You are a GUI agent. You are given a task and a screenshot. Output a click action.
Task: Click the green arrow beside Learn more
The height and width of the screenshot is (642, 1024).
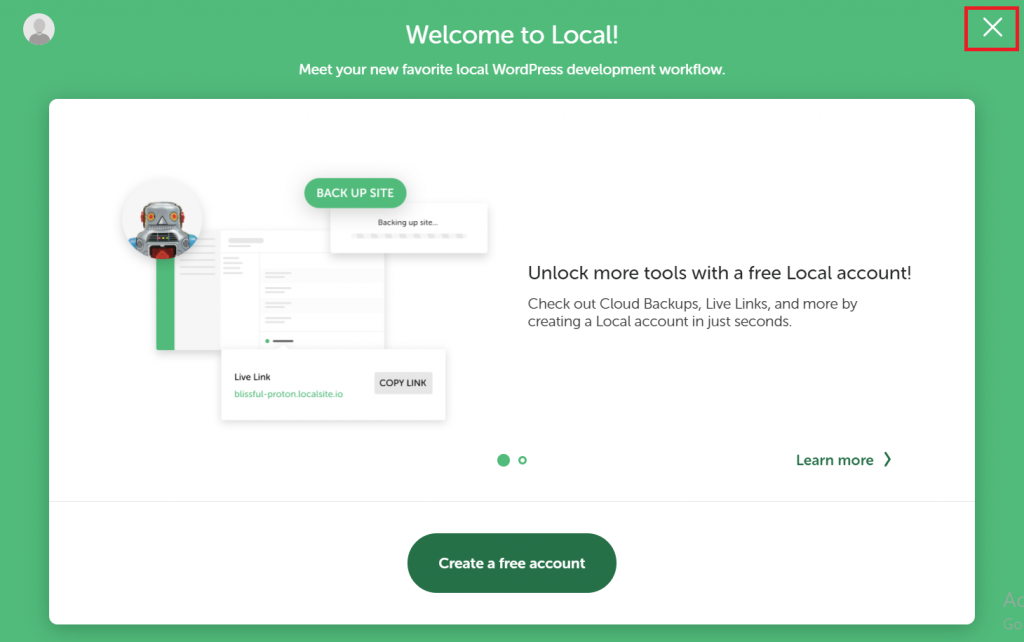click(886, 460)
